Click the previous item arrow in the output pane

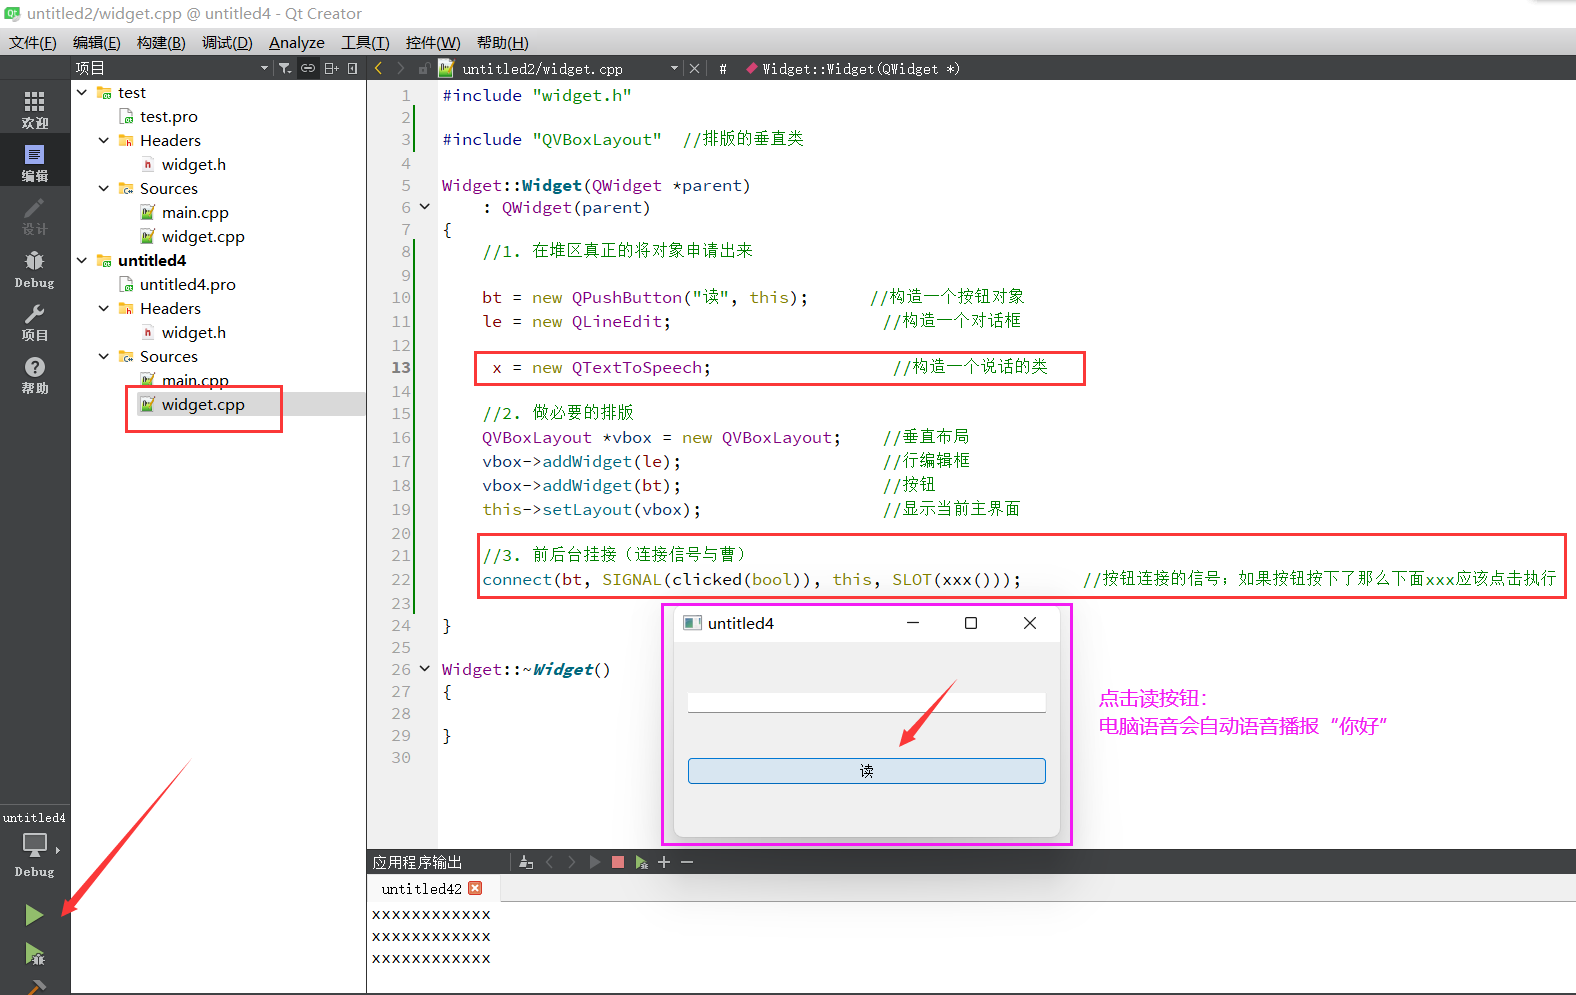pos(550,862)
